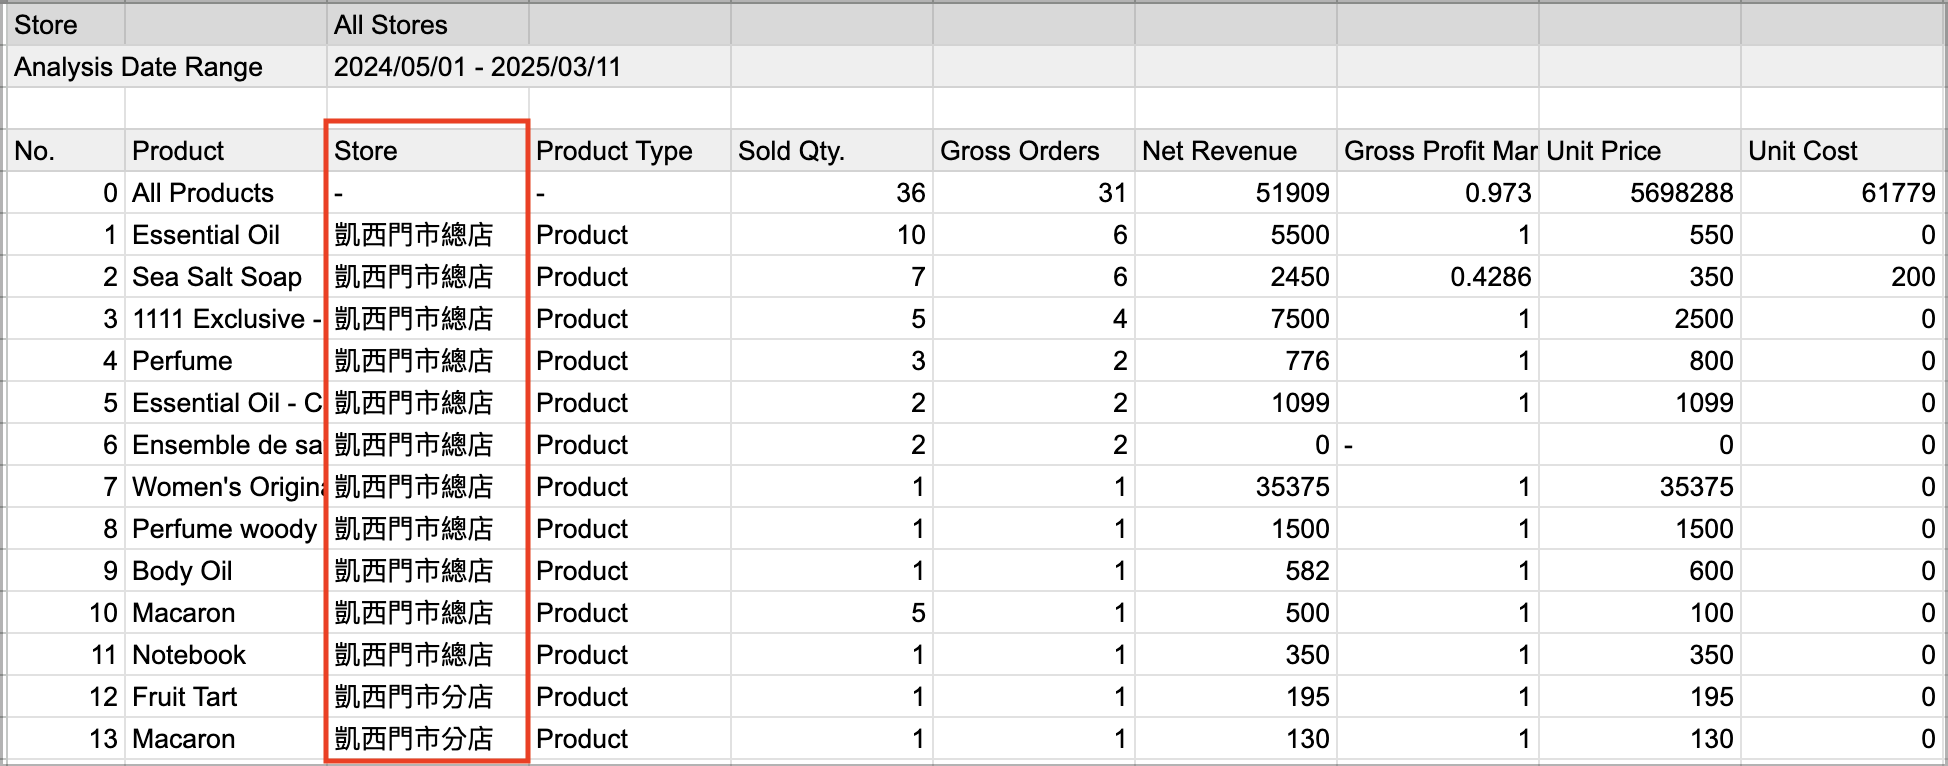Click the 'Ensemble de sa' product cell
Image resolution: width=1948 pixels, height=766 pixels.
click(x=226, y=445)
